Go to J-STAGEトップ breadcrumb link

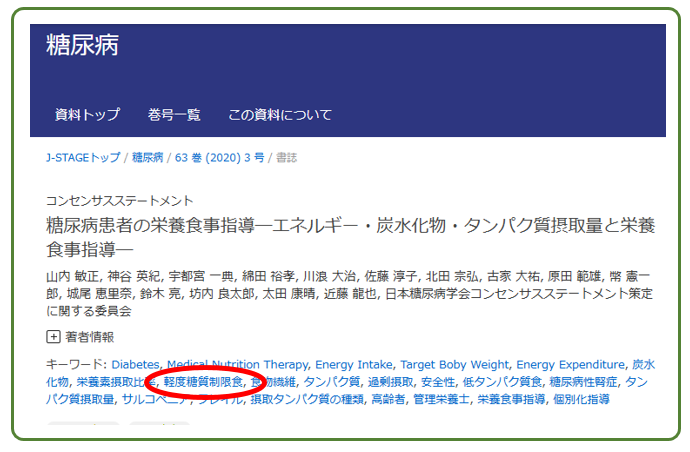[x=83, y=158]
